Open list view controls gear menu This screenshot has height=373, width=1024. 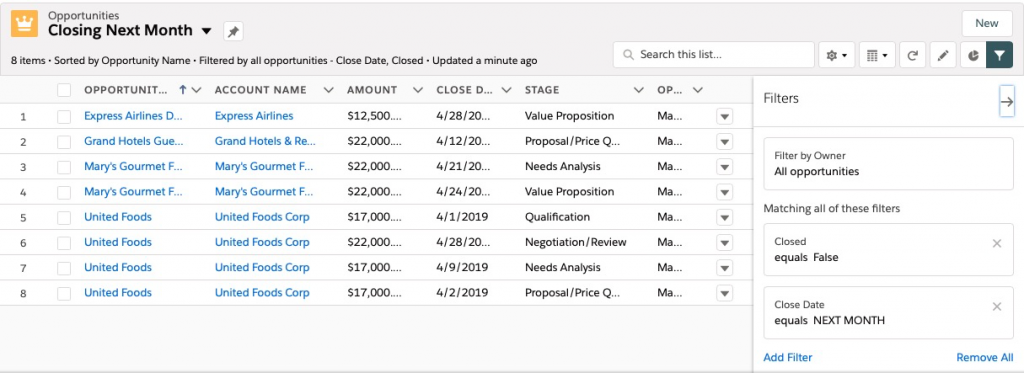point(837,56)
